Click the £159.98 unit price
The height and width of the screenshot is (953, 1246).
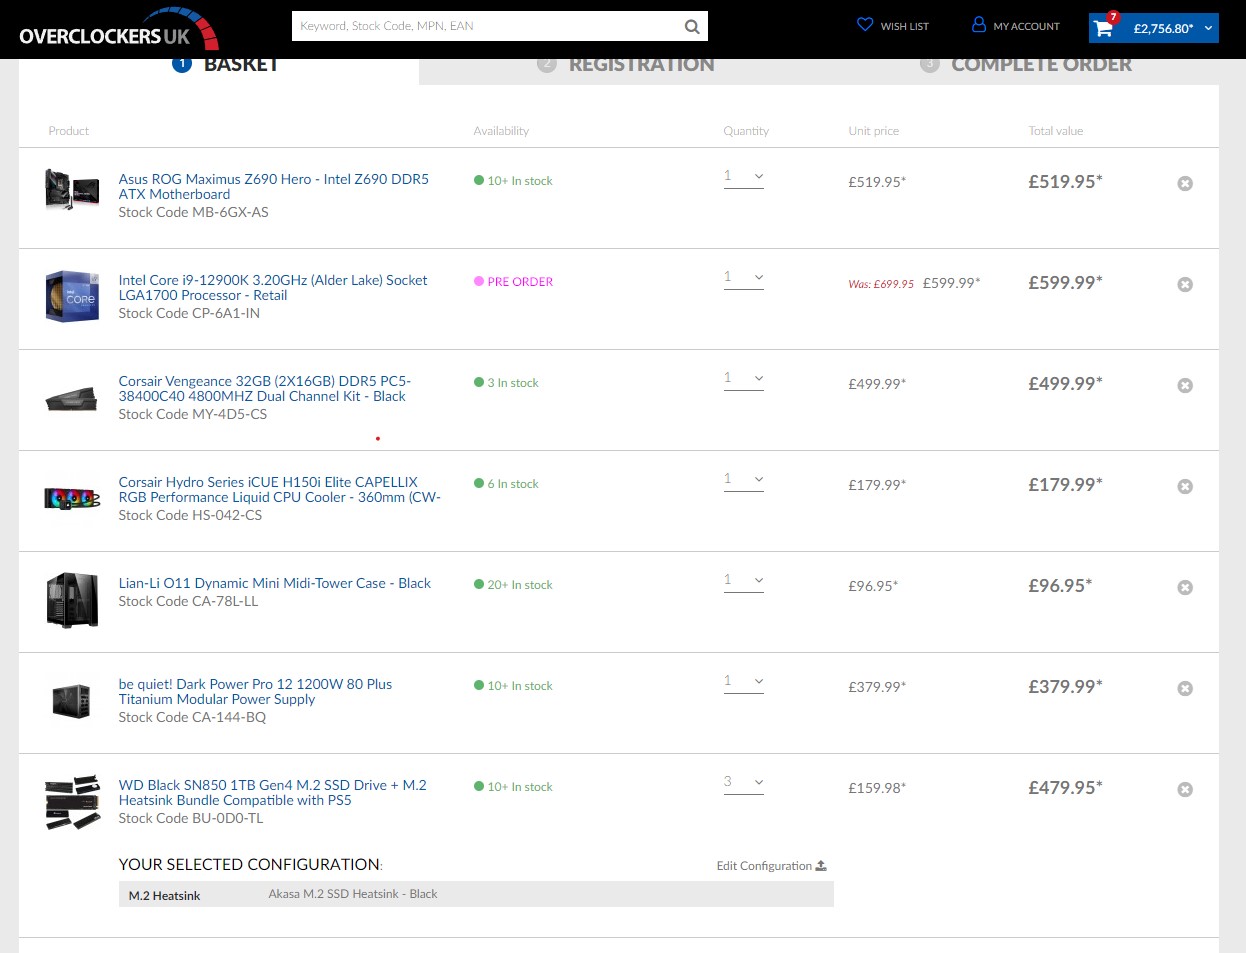(x=877, y=788)
